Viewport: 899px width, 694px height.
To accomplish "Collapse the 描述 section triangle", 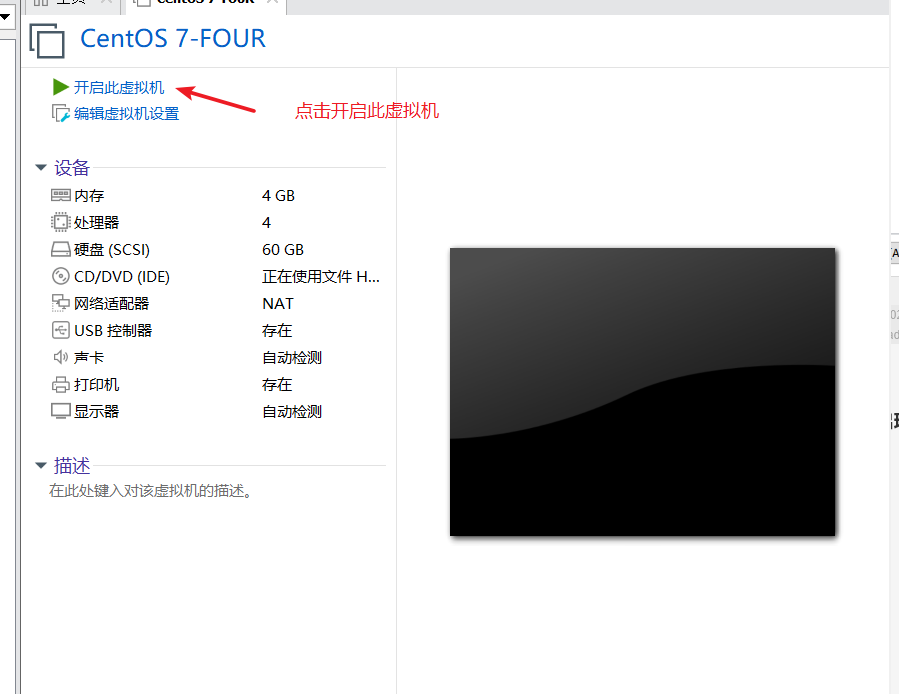I will click(41, 465).
